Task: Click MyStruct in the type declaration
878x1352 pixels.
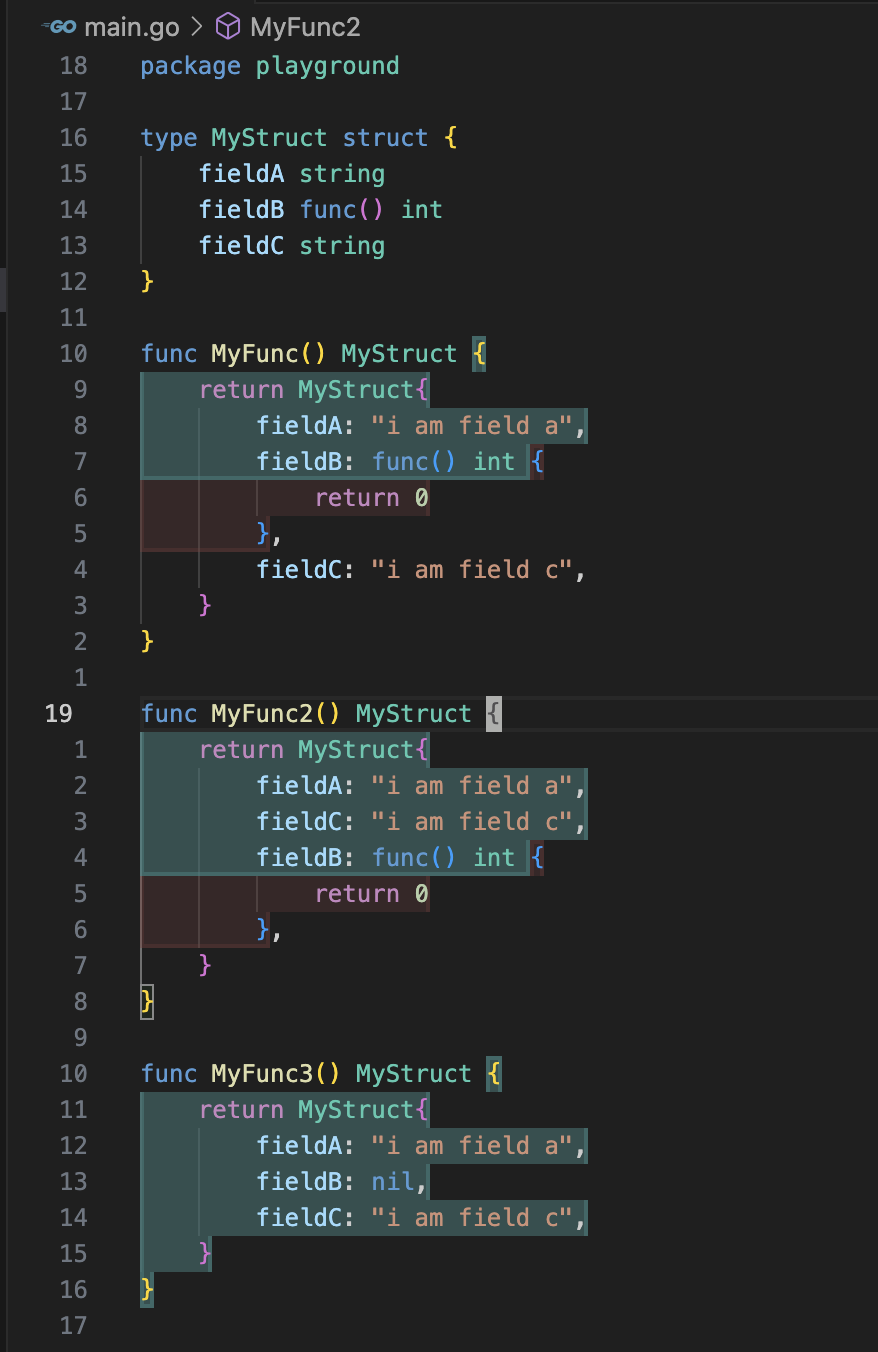Action: [x=269, y=138]
